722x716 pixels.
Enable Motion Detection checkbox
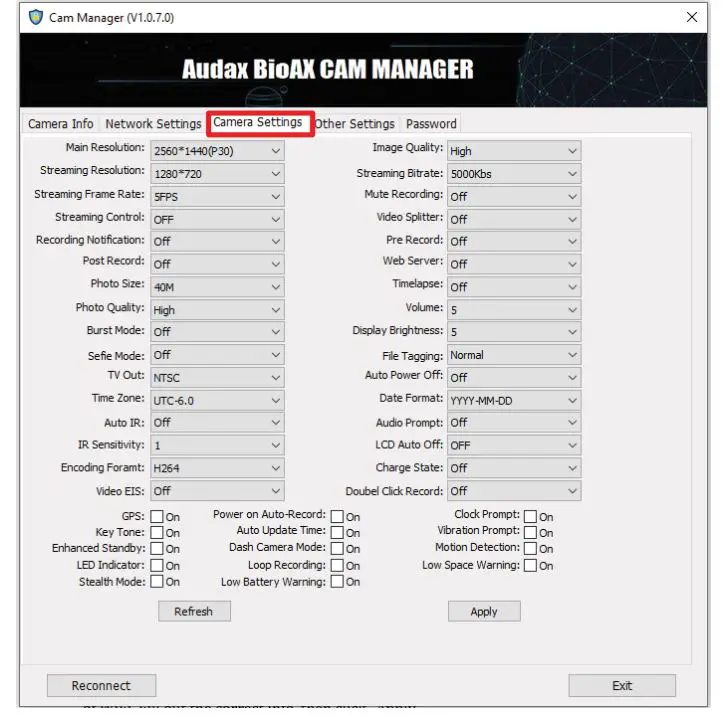click(530, 548)
